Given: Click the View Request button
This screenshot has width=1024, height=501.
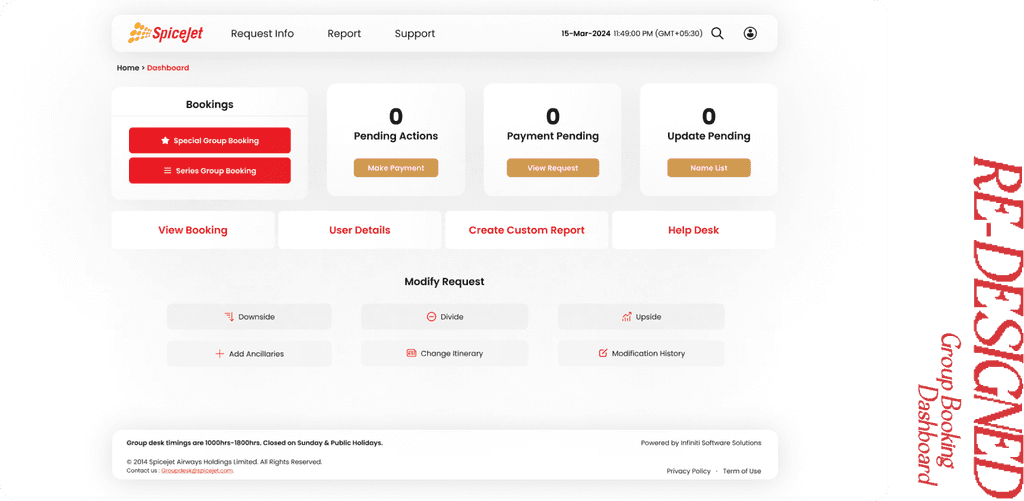Looking at the screenshot, I should (552, 168).
